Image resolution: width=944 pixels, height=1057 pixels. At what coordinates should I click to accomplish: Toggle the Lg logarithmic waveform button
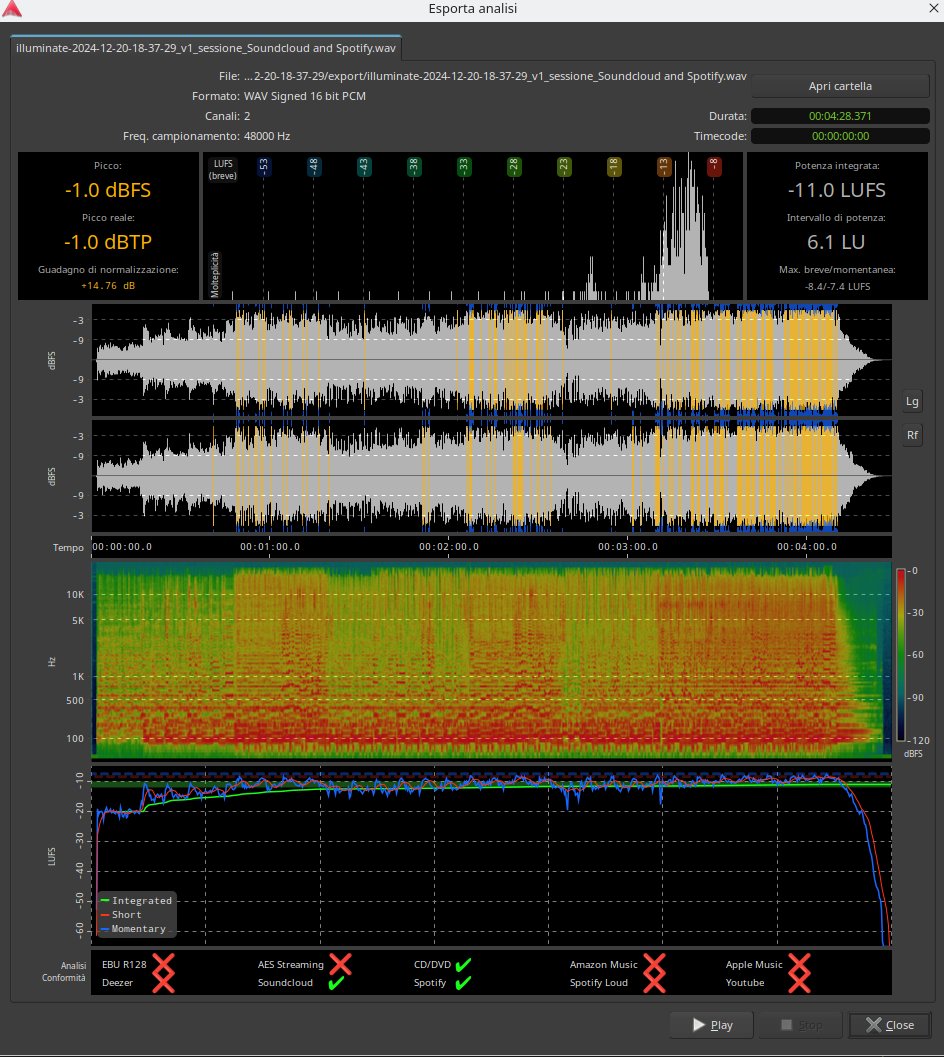click(912, 401)
